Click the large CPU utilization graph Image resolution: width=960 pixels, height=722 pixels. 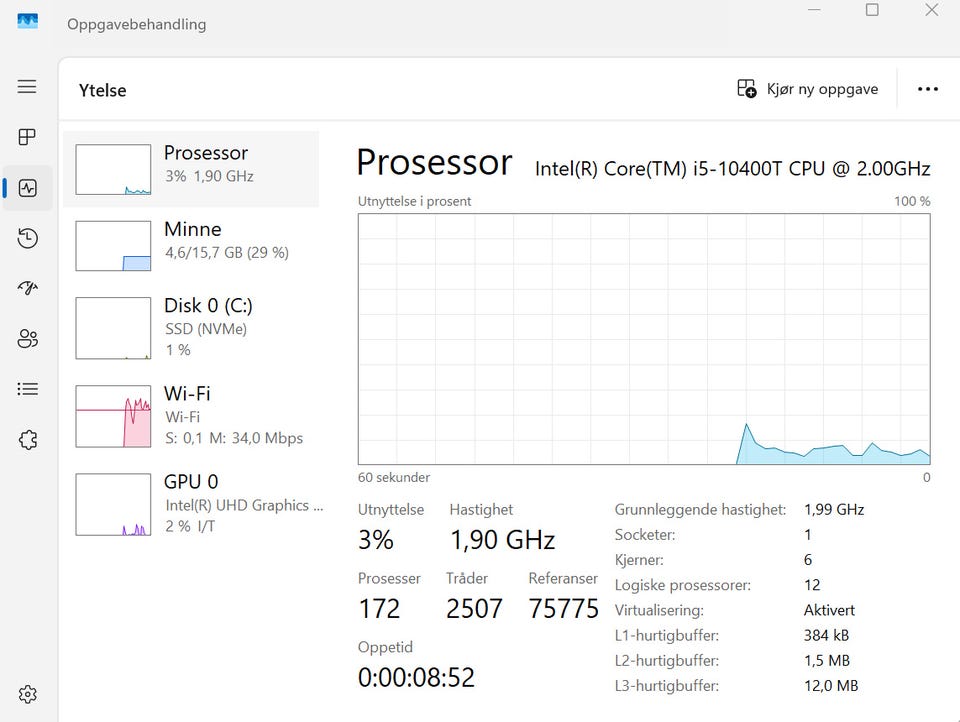point(644,339)
